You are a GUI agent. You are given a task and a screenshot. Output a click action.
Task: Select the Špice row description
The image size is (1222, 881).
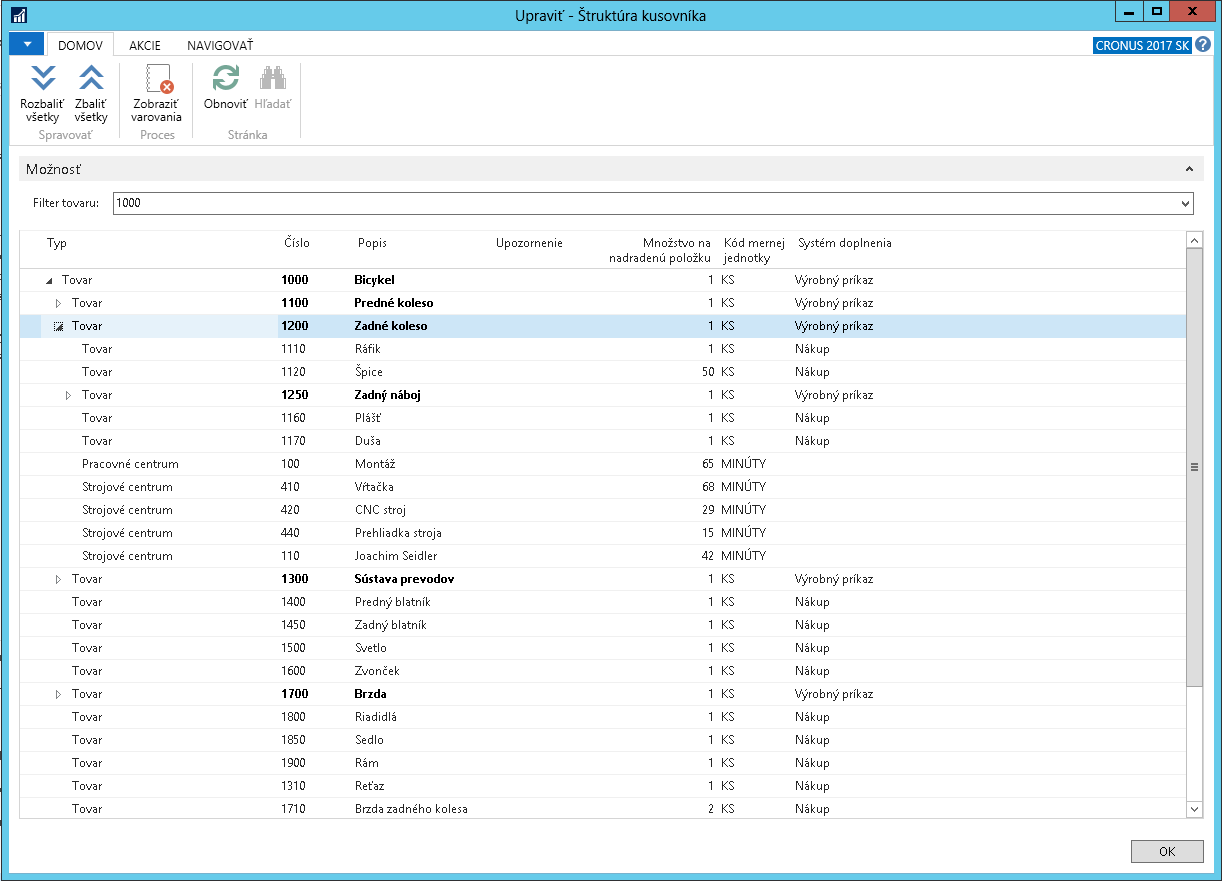368,372
